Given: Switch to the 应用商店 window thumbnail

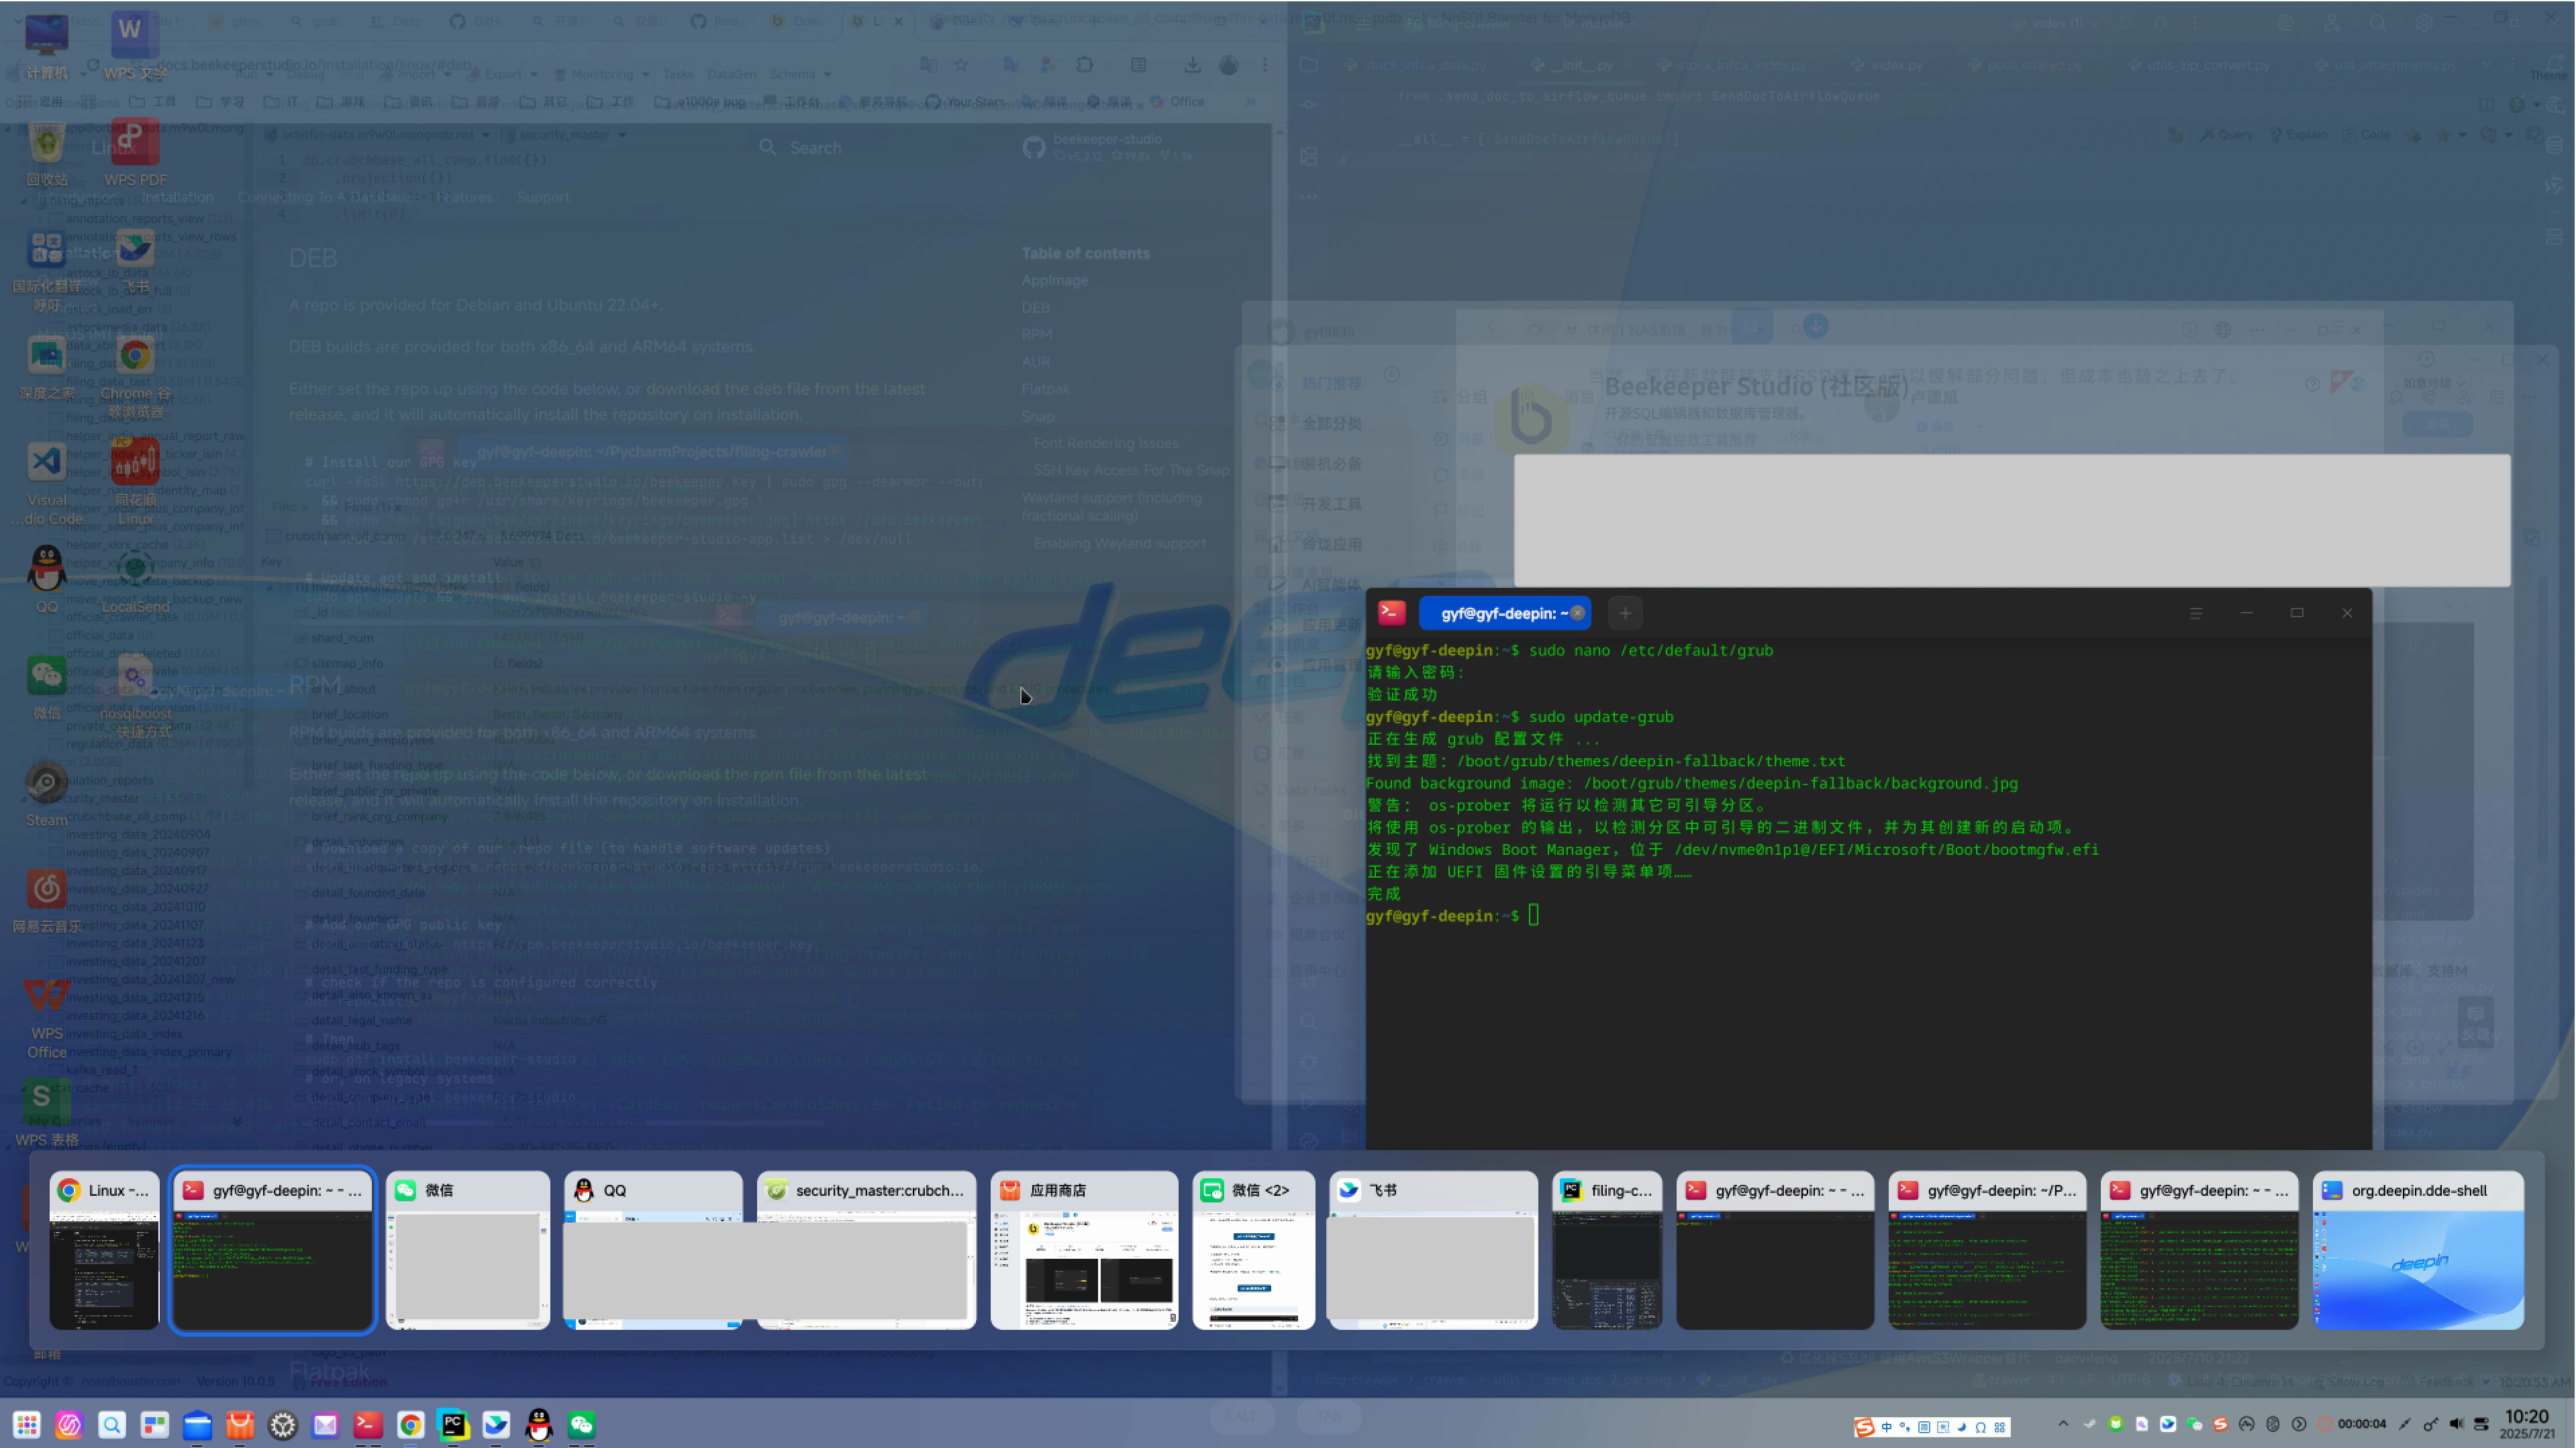Looking at the screenshot, I should [x=1085, y=1250].
